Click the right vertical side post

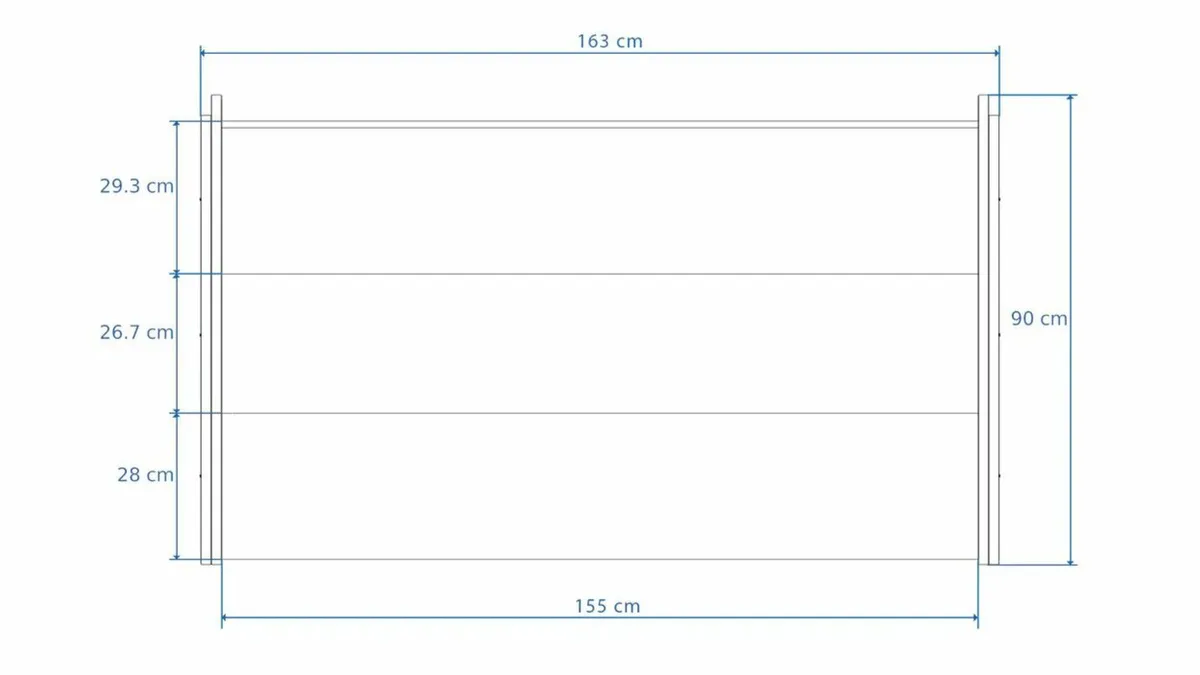983,330
